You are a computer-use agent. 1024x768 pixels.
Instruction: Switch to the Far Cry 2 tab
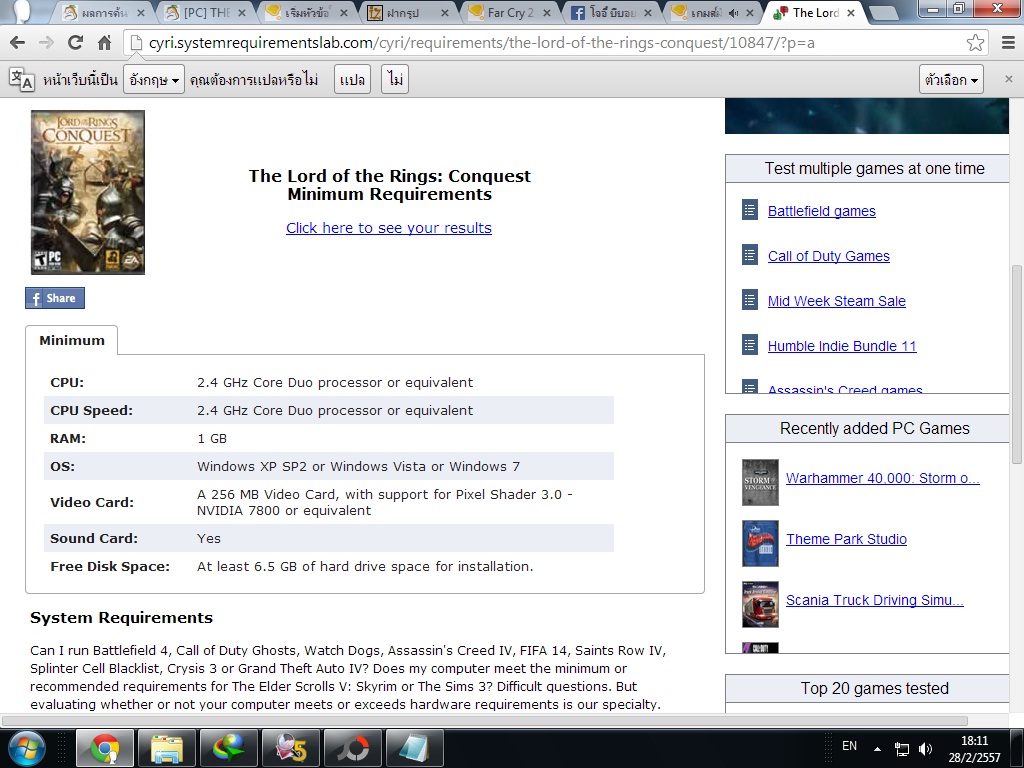point(510,12)
